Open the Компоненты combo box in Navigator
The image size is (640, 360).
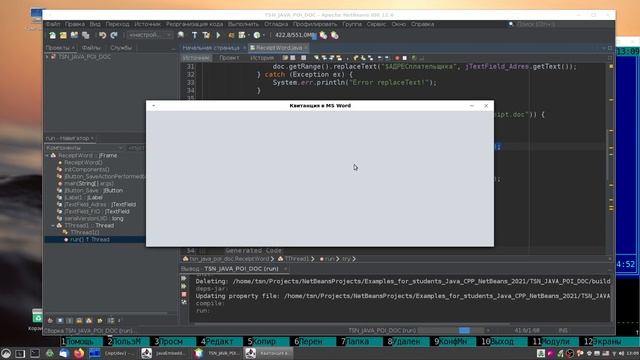coord(84,148)
